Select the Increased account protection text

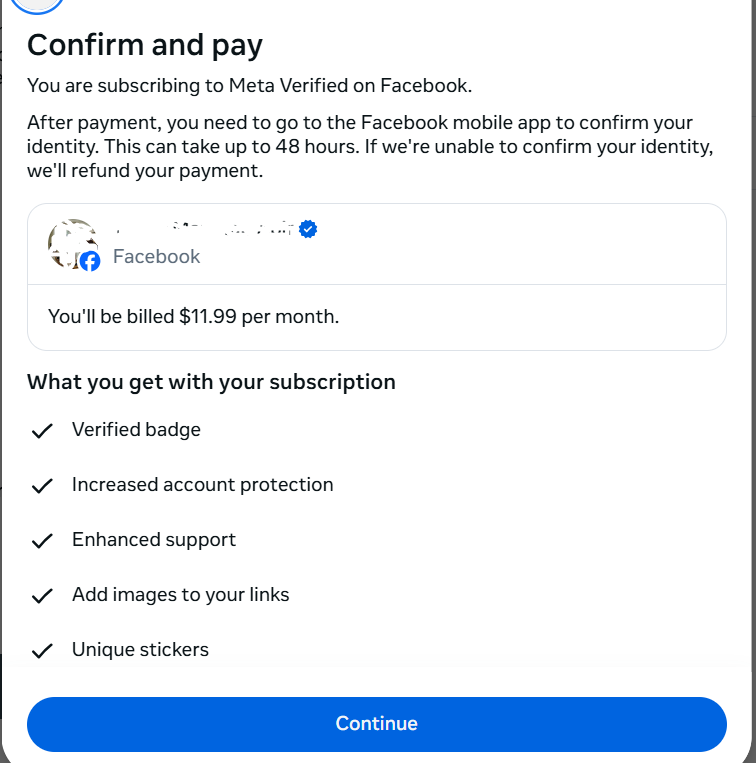203,485
